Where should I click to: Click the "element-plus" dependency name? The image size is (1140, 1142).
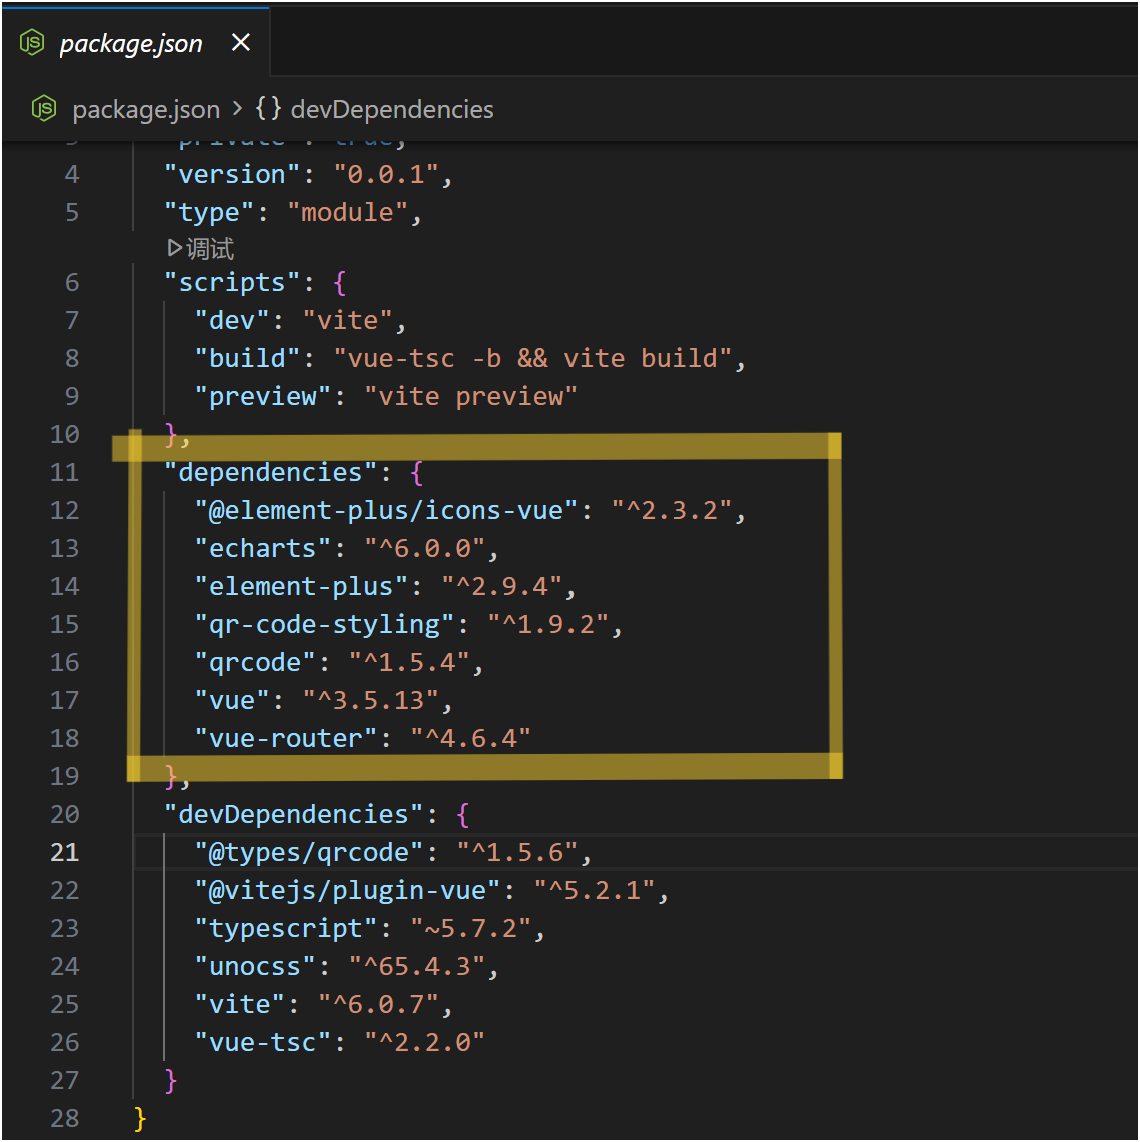(301, 586)
